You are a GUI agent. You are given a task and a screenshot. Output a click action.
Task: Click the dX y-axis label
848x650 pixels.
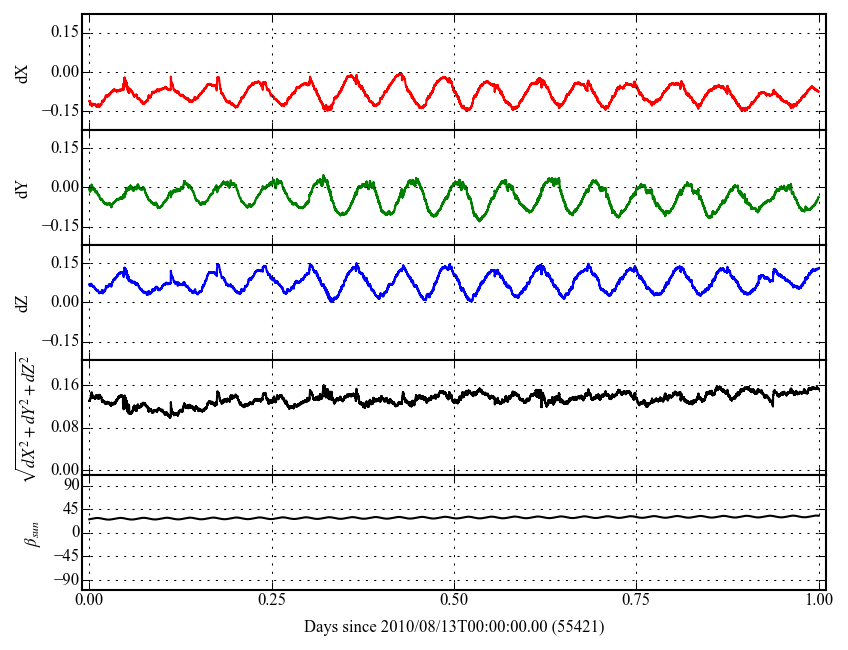click(x=24, y=72)
